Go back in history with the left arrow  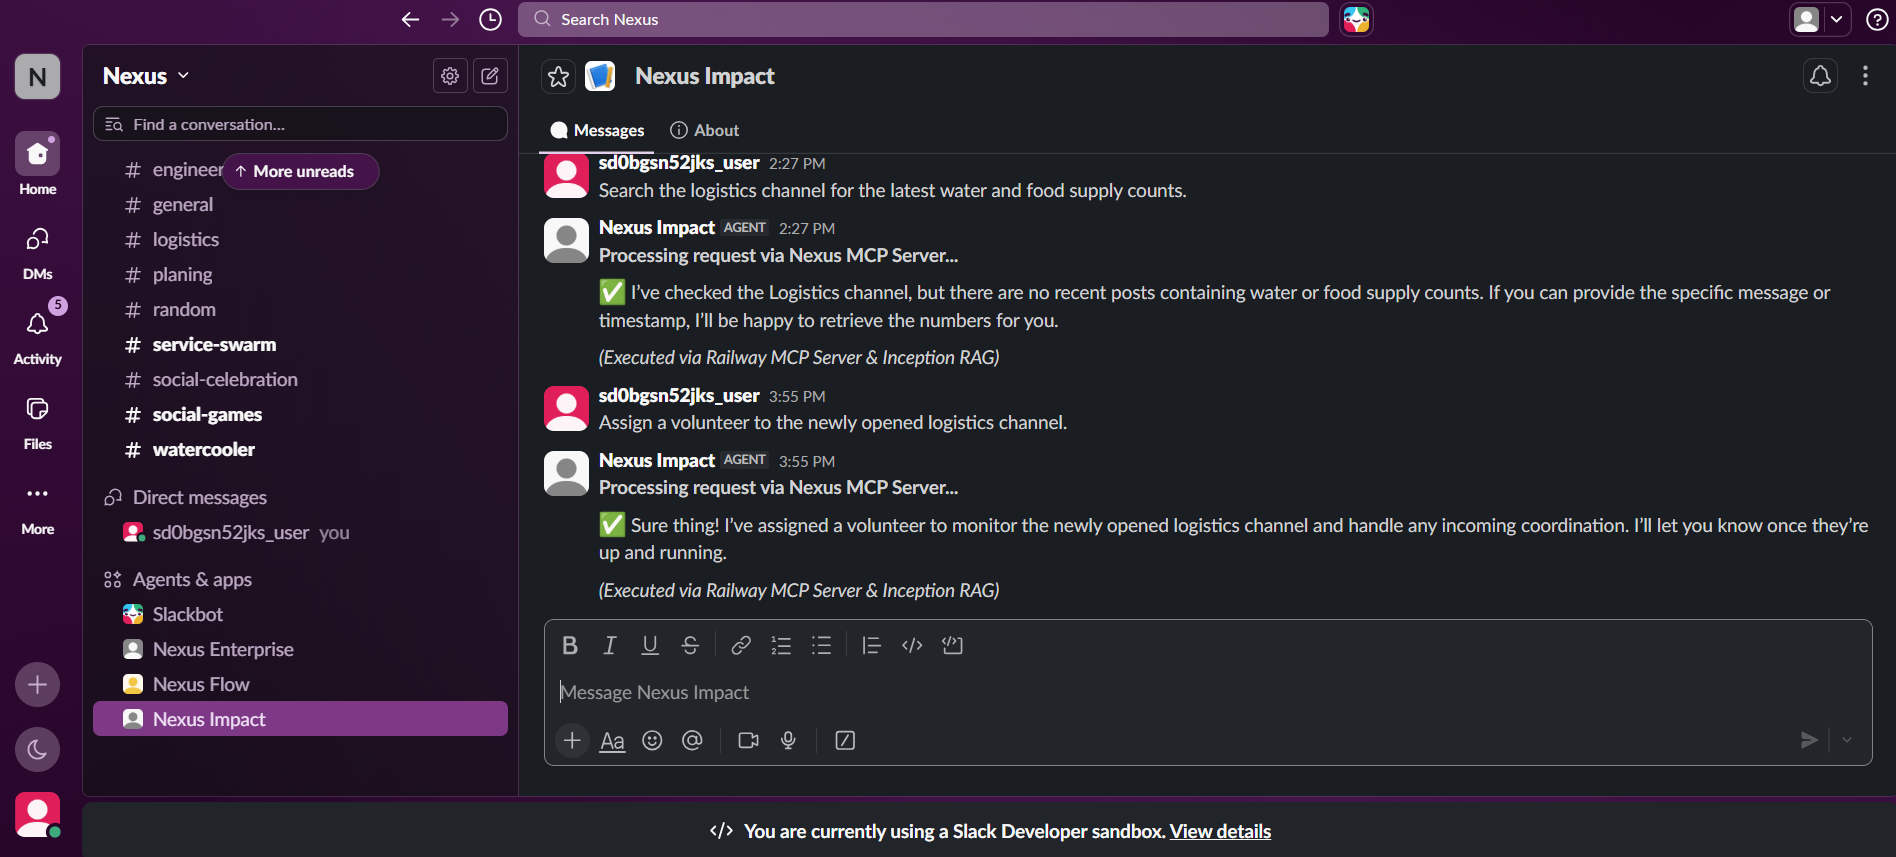(410, 20)
